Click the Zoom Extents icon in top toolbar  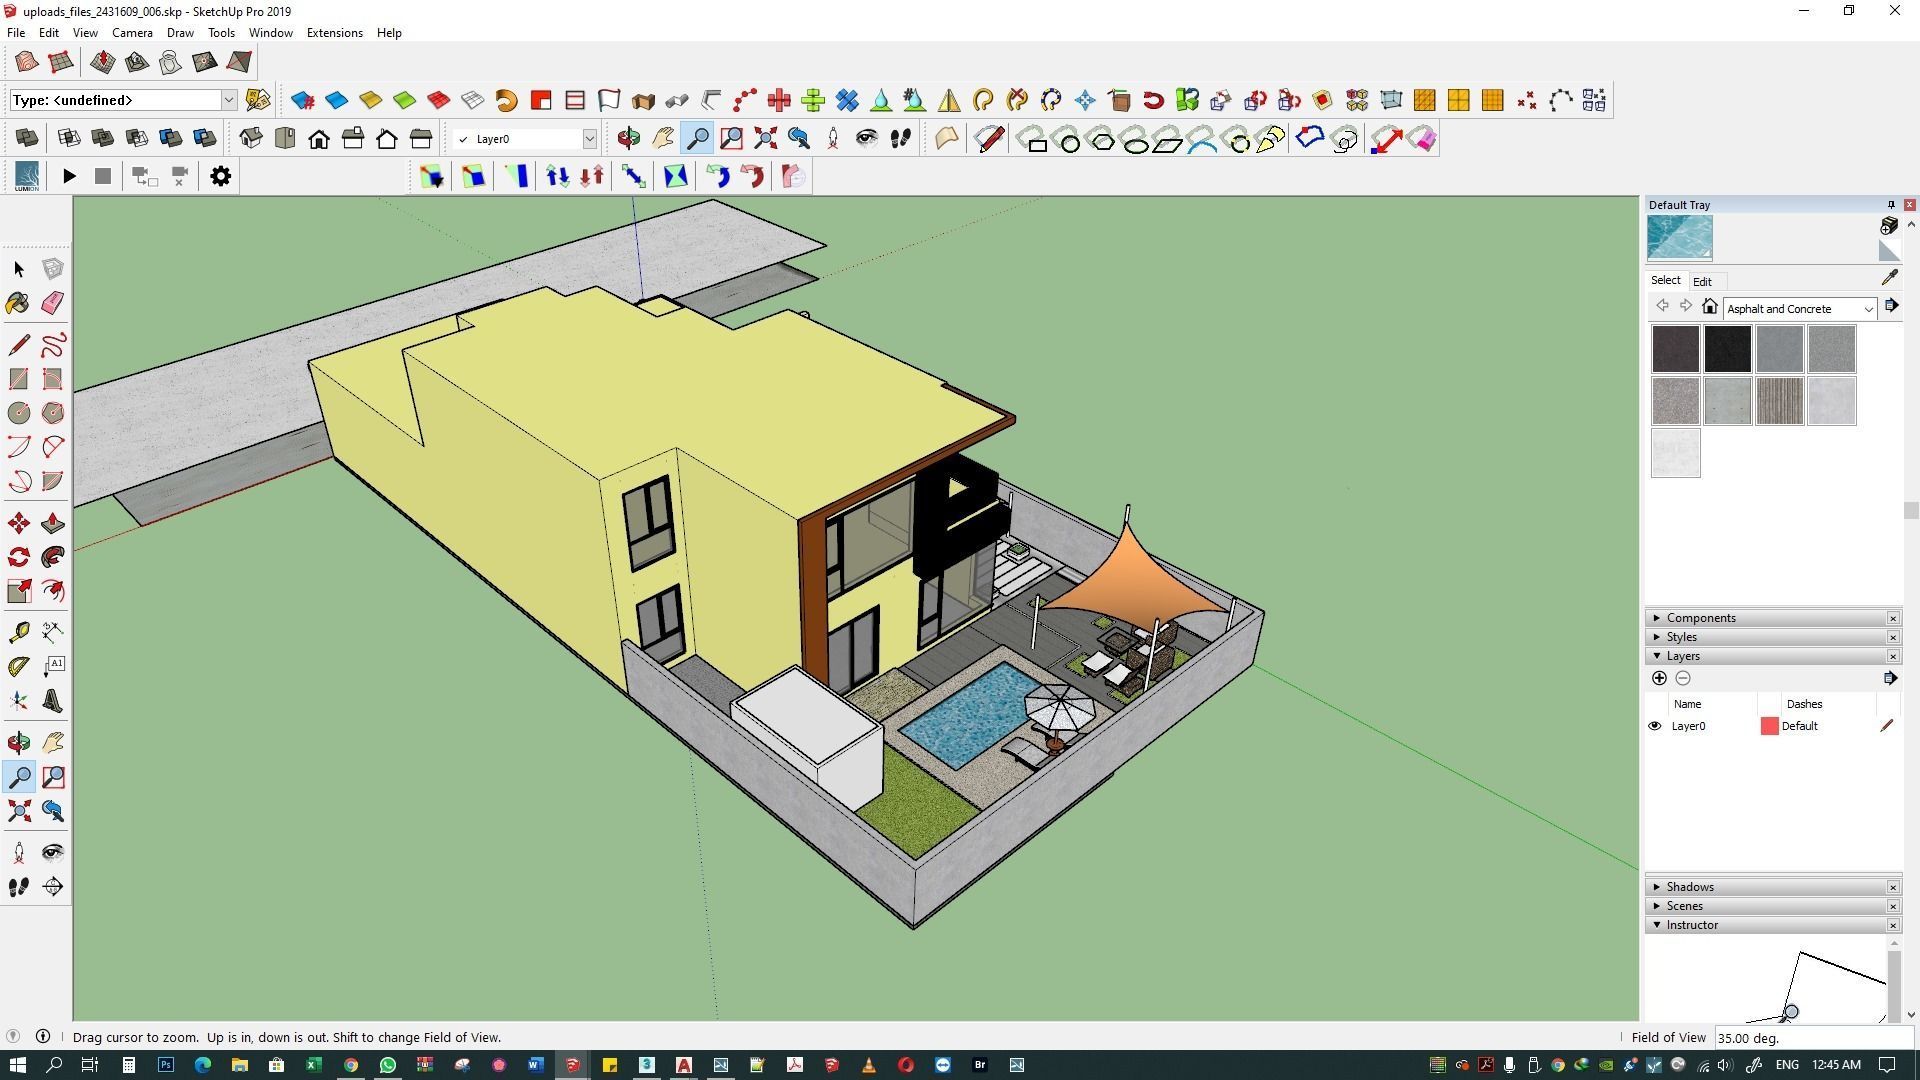pos(765,139)
